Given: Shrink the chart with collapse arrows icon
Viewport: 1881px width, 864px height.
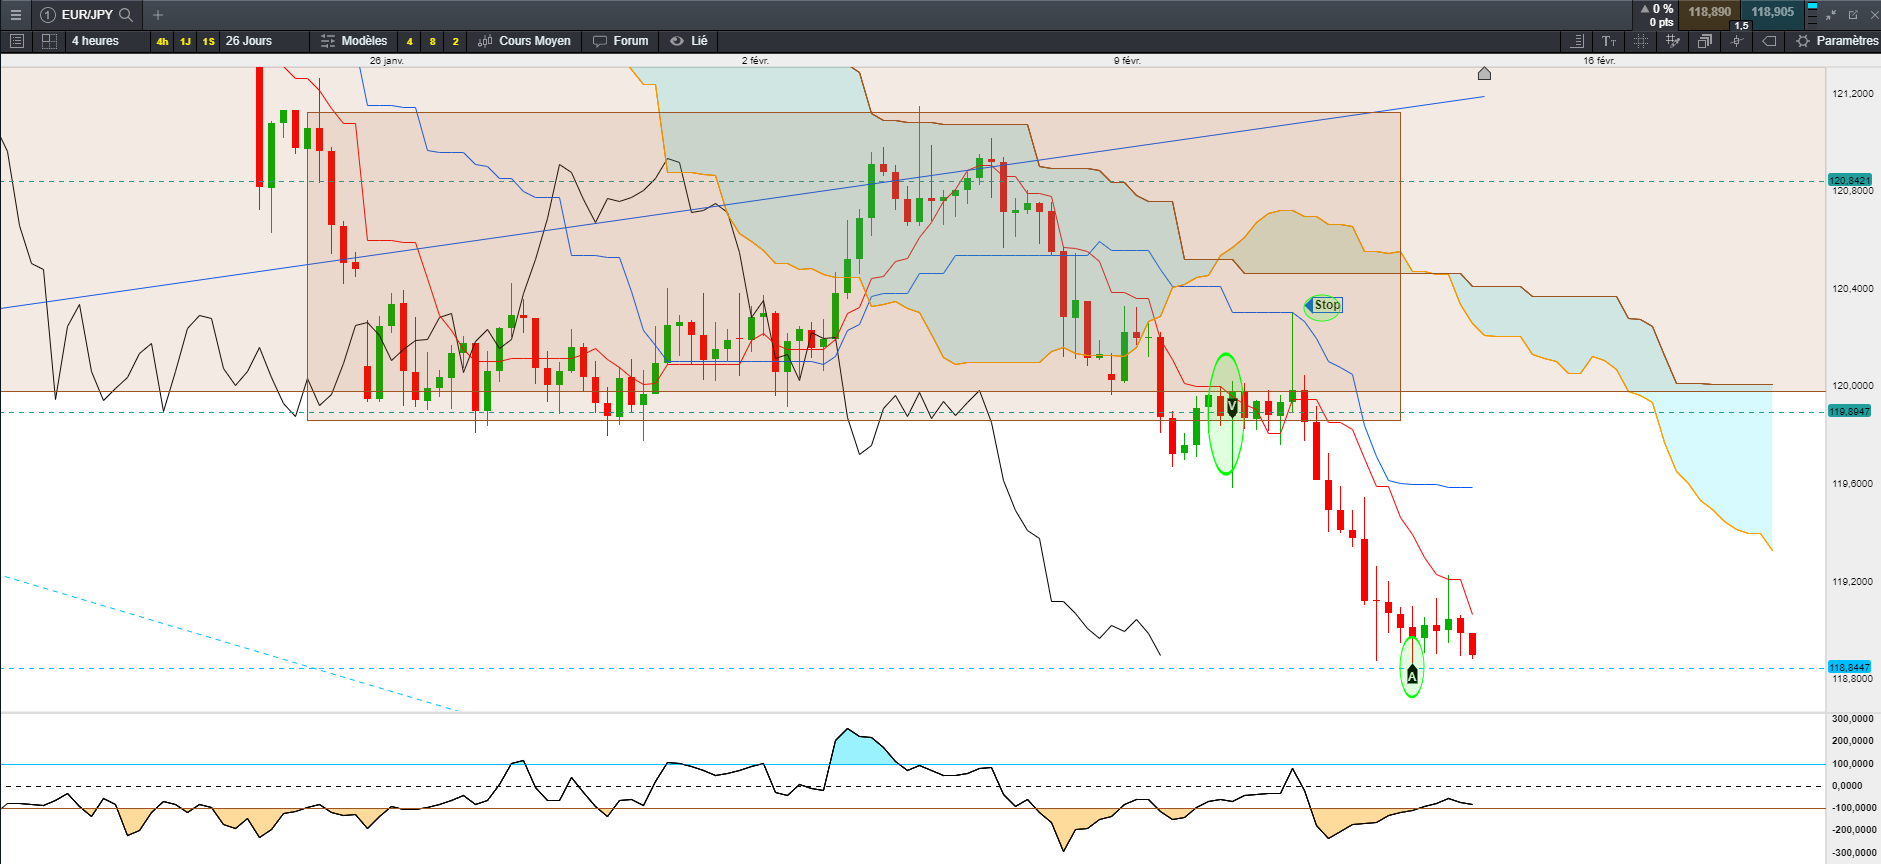Looking at the screenshot, I should (1831, 15).
